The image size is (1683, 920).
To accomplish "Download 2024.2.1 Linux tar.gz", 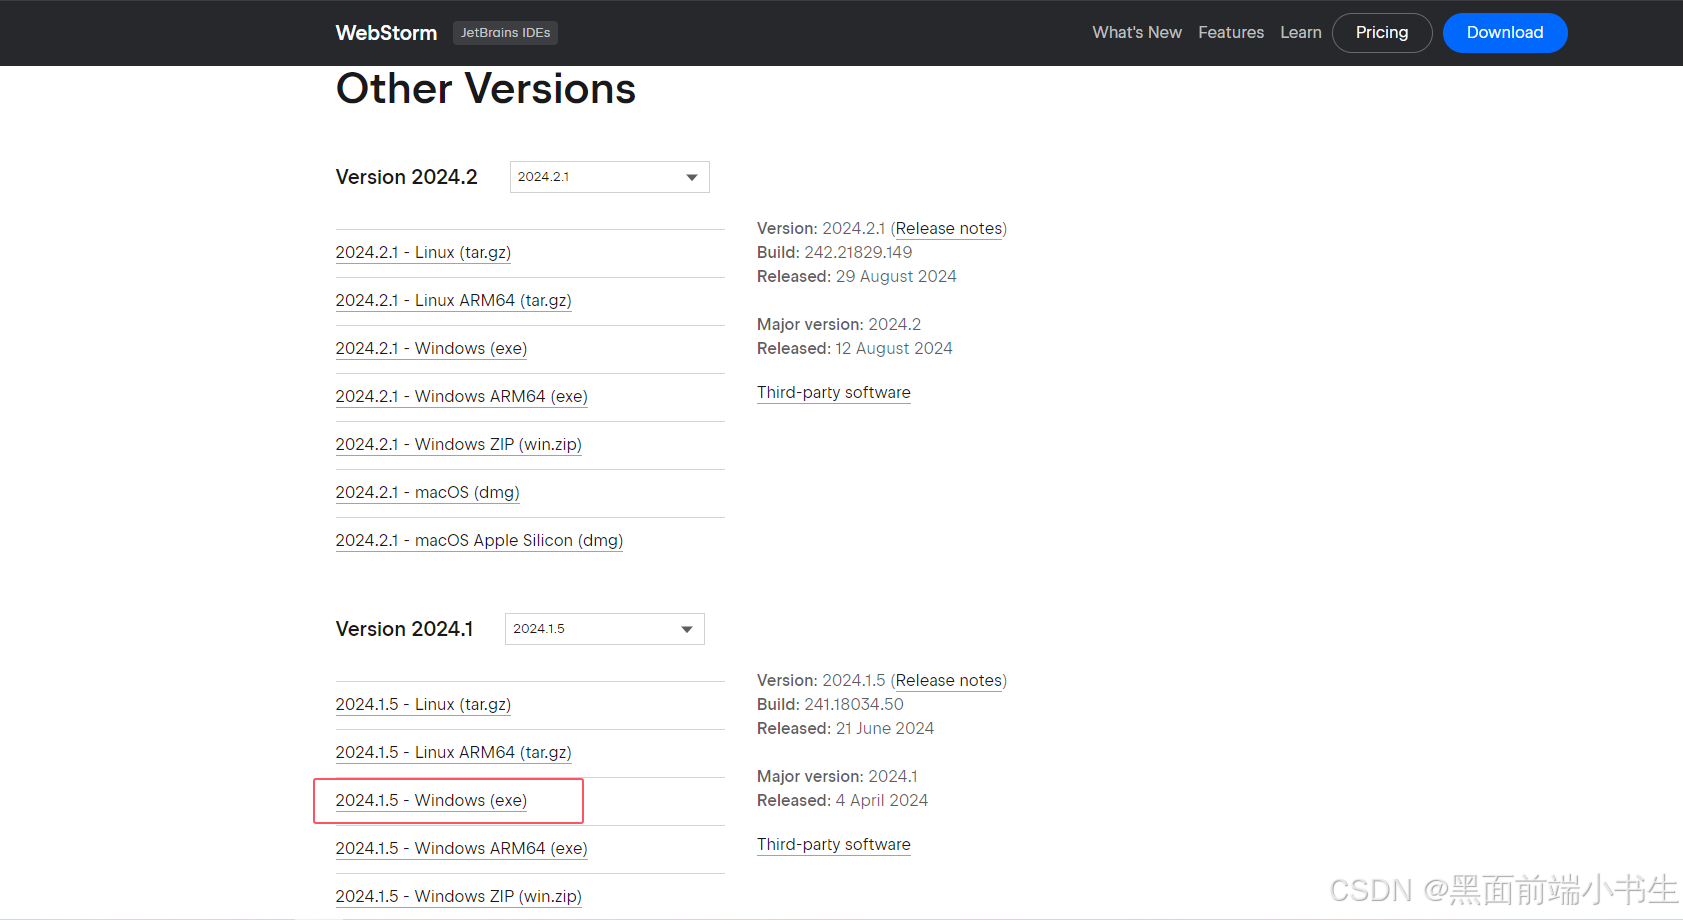I will tap(423, 253).
